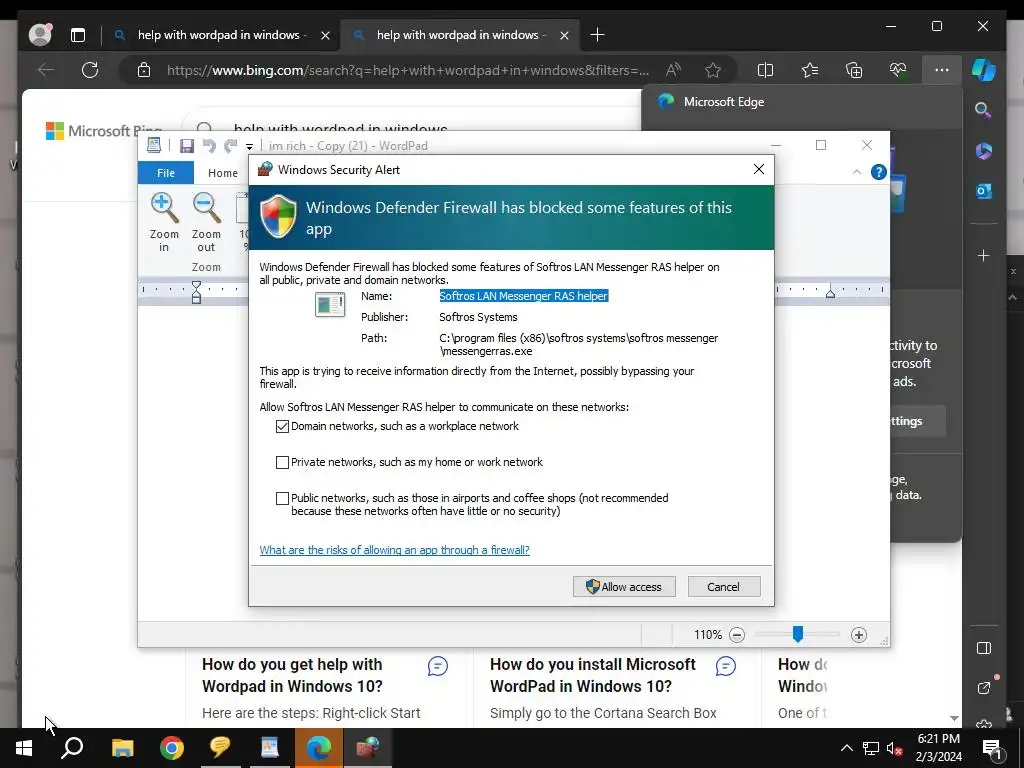1024x768 pixels.
Task: Close the Windows Security Alert dialog
Action: coord(758,170)
